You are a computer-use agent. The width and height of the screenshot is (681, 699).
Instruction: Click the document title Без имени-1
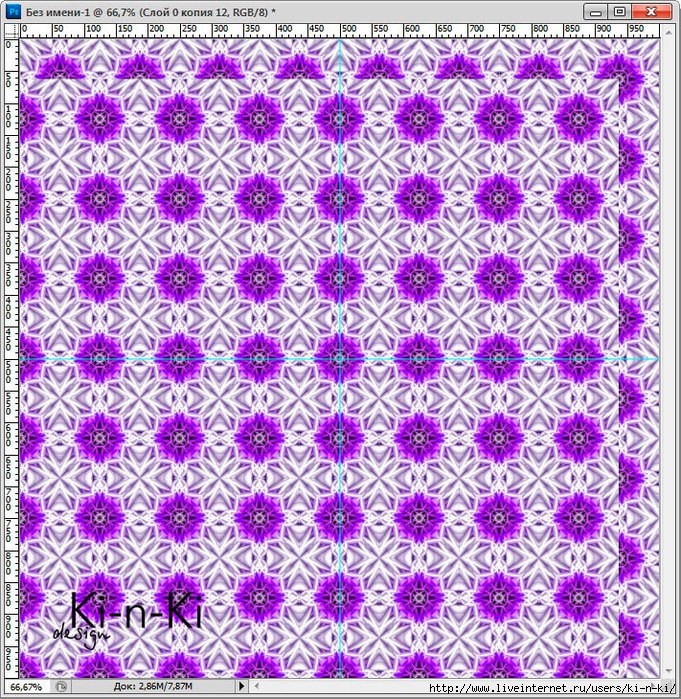pos(57,12)
